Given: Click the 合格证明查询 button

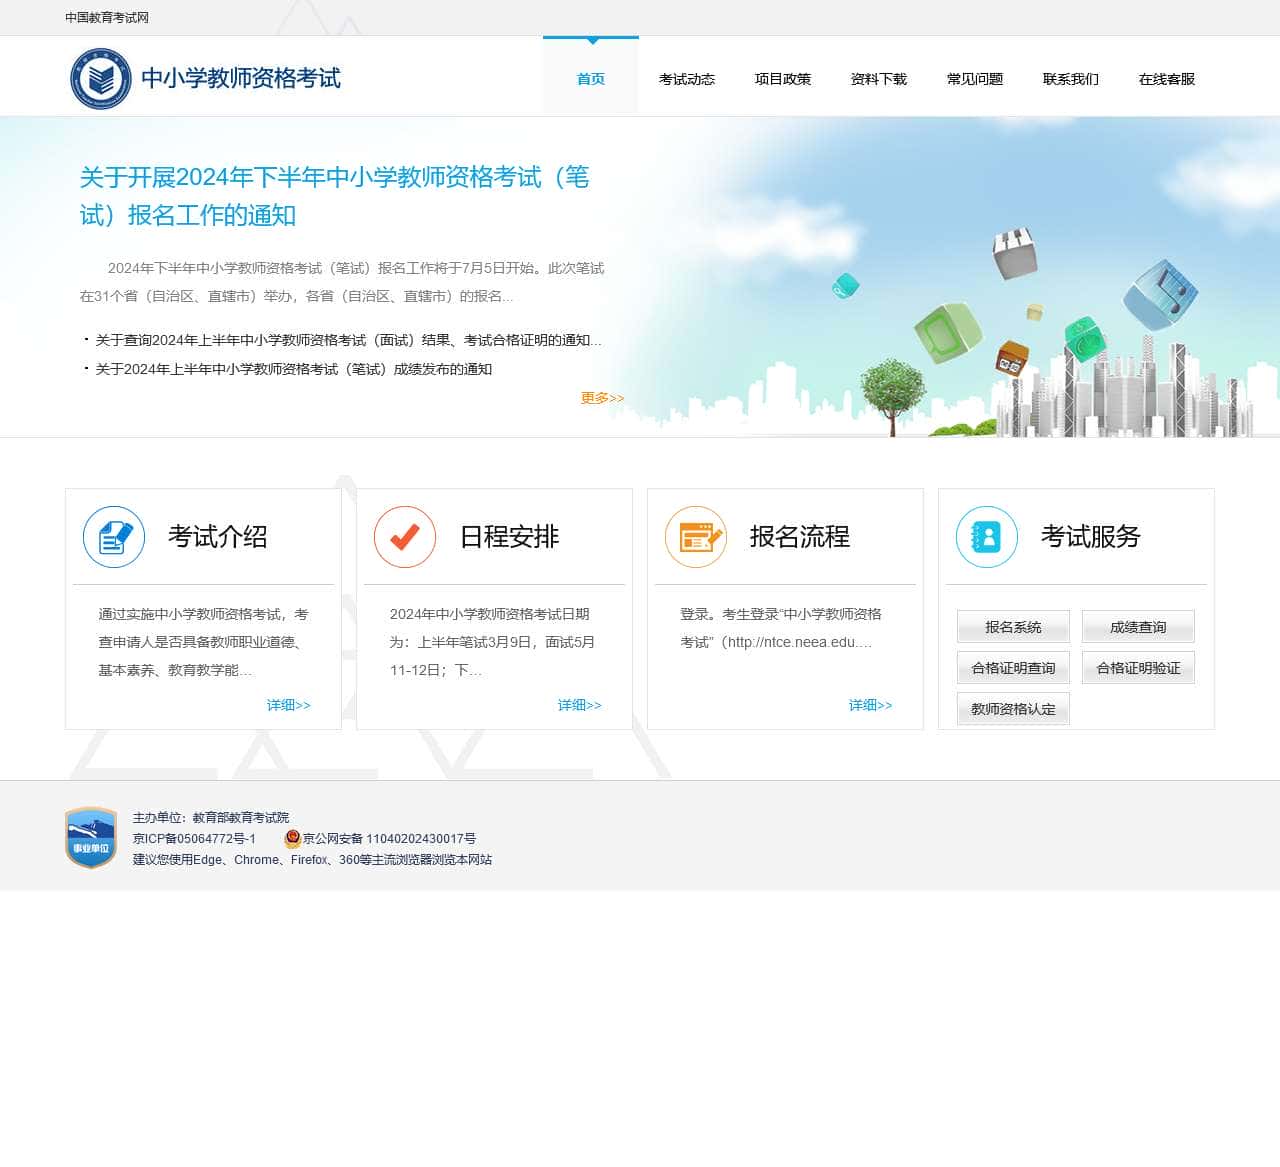Looking at the screenshot, I should [x=1012, y=668].
